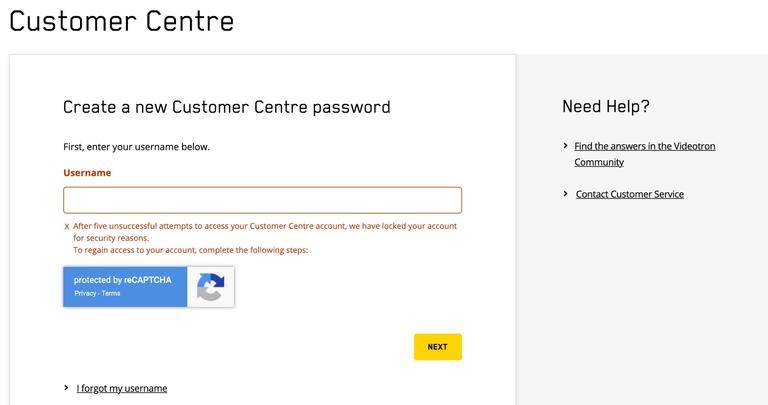Screen dimensions: 768x405
Task: Click the Need Help? heading
Action: [606, 106]
